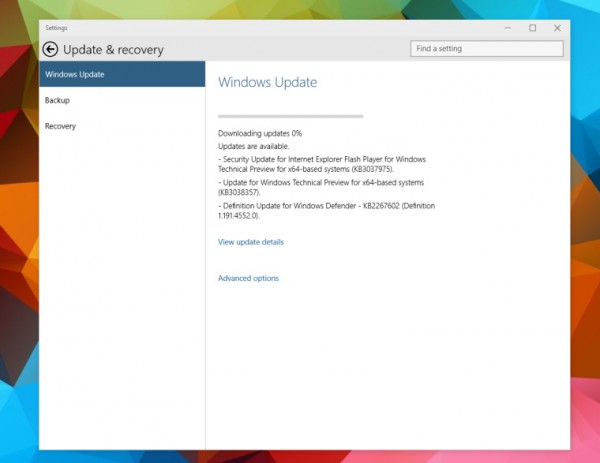
Task: Click the Windows Update heading
Action: 267,82
